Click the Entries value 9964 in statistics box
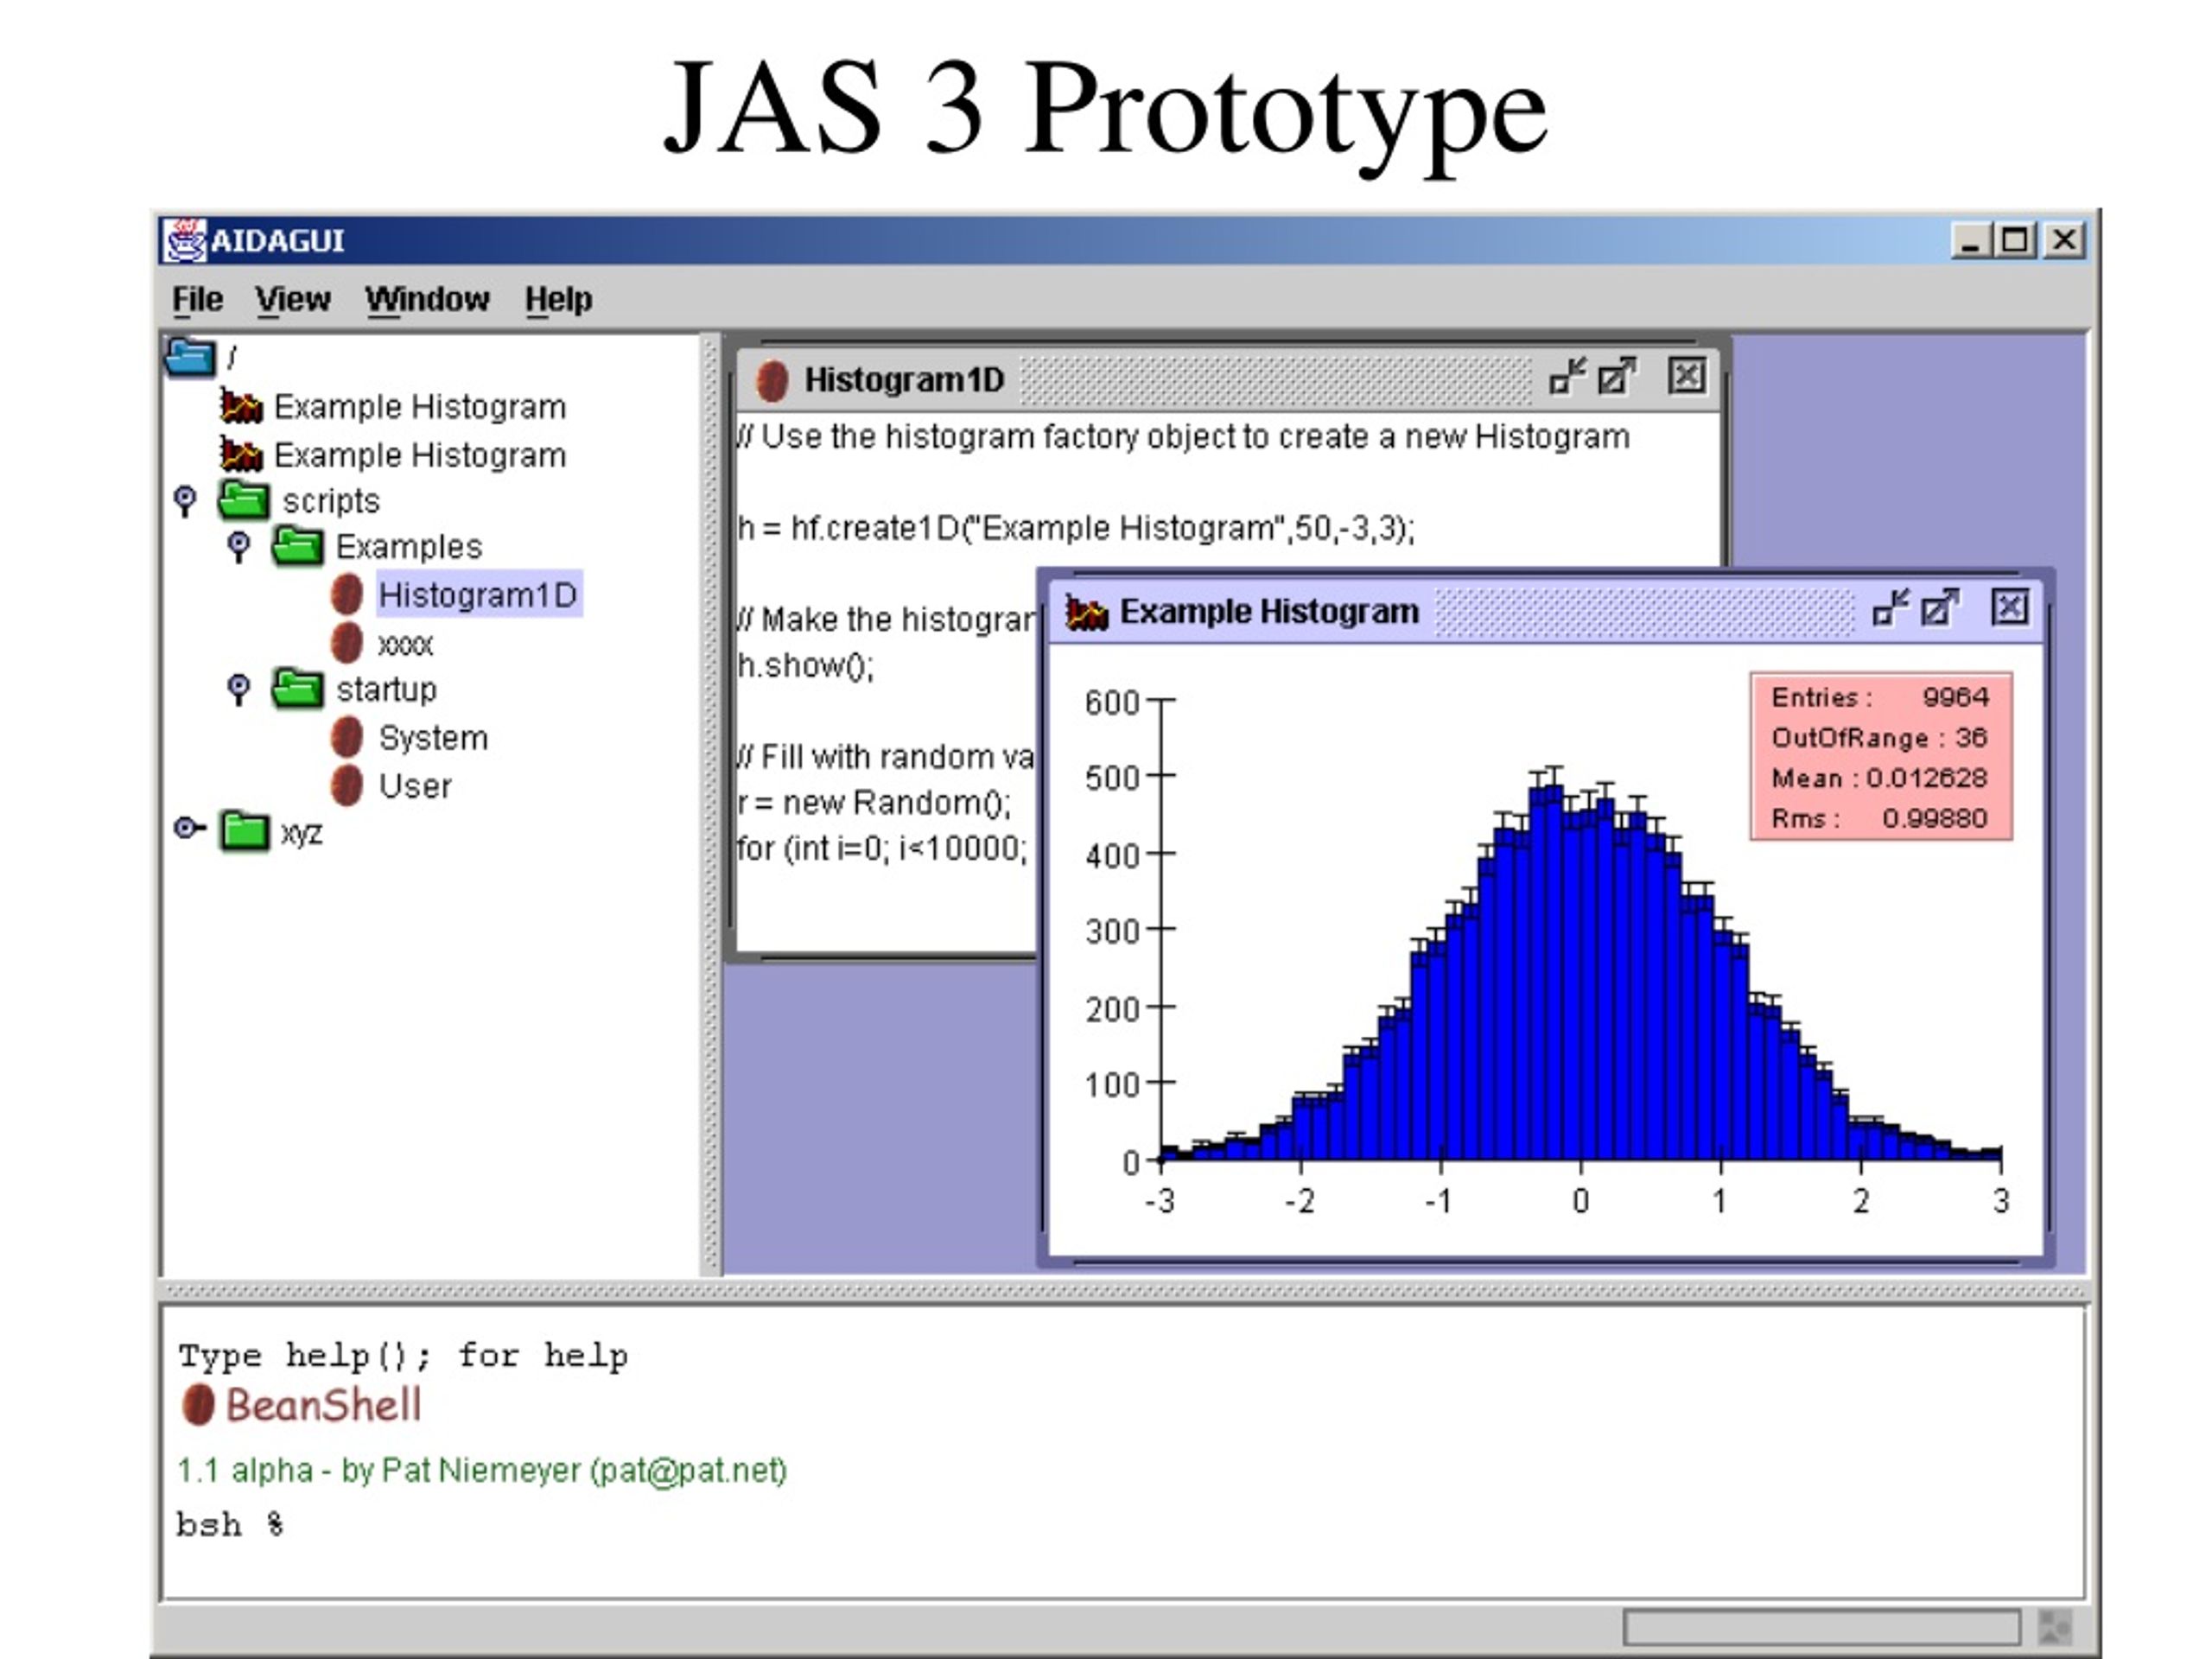This screenshot has width=2212, height=1659. point(1955,697)
